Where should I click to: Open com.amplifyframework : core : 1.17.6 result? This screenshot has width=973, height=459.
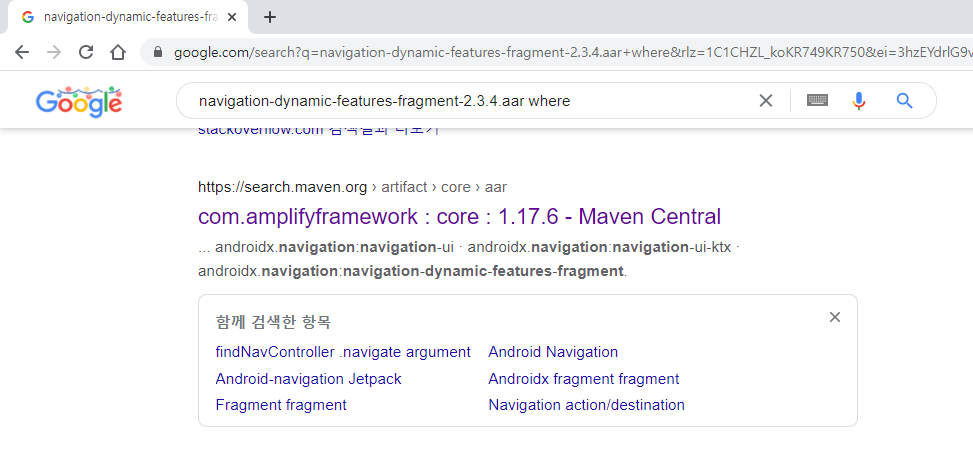459,216
